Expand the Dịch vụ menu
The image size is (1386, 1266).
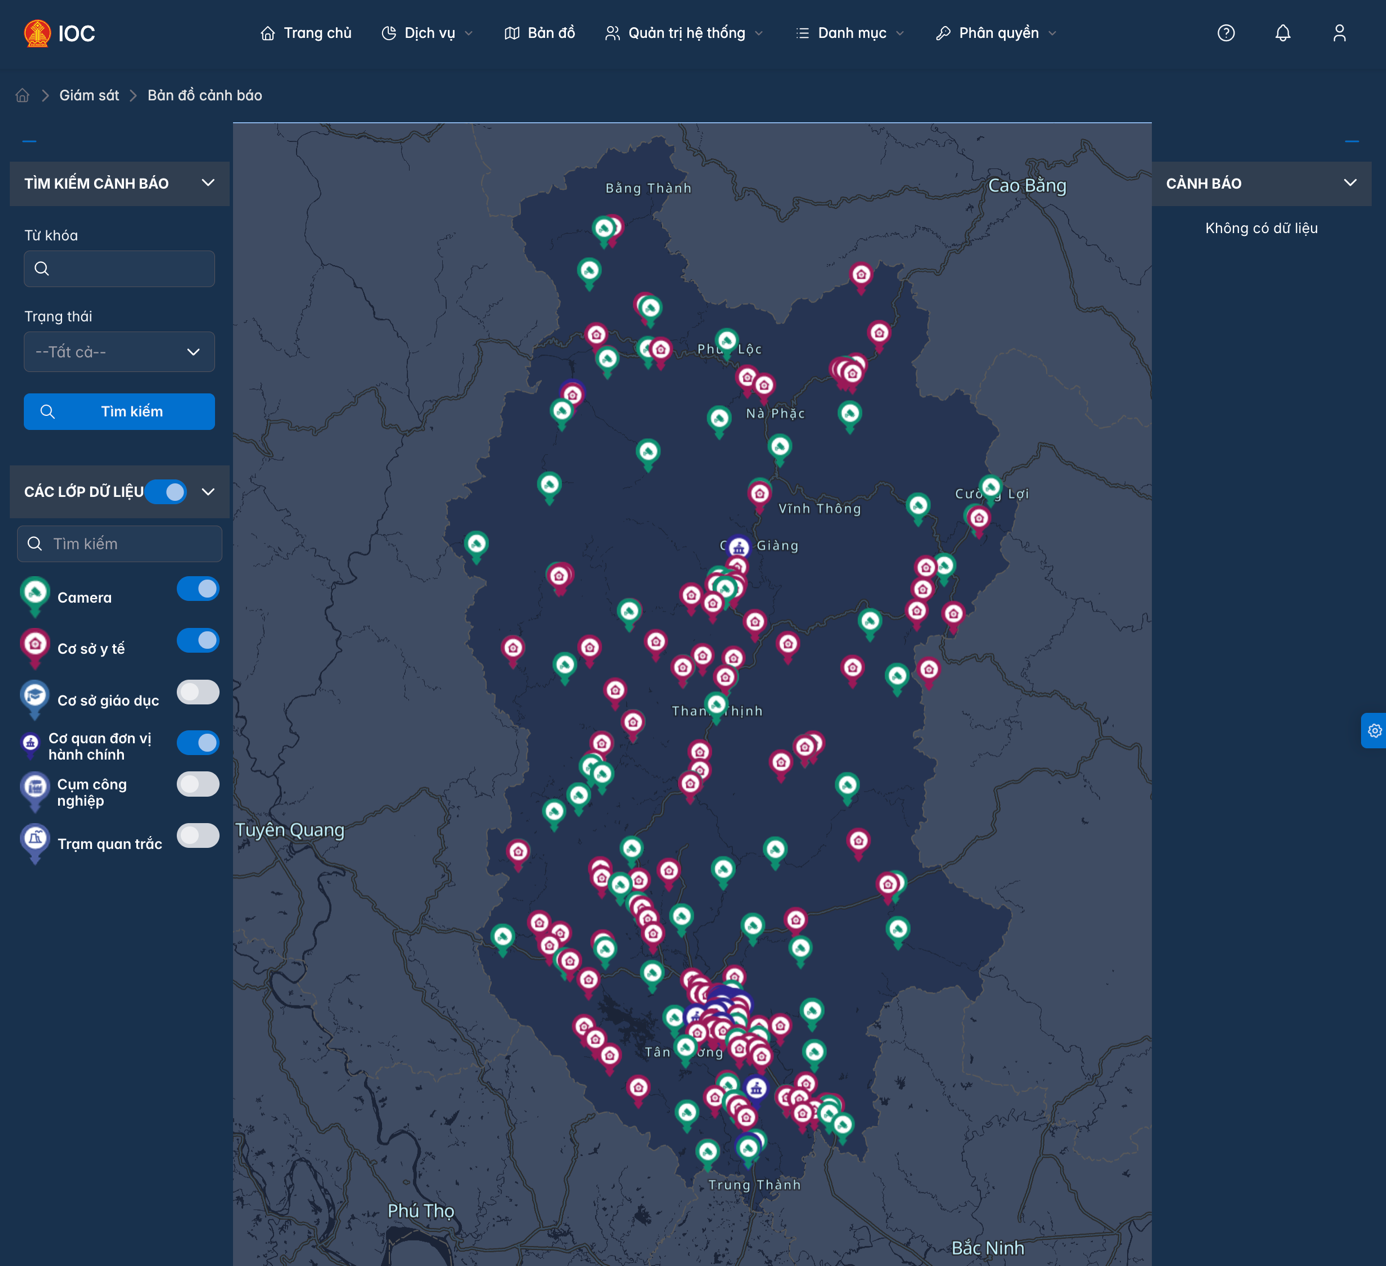427,33
